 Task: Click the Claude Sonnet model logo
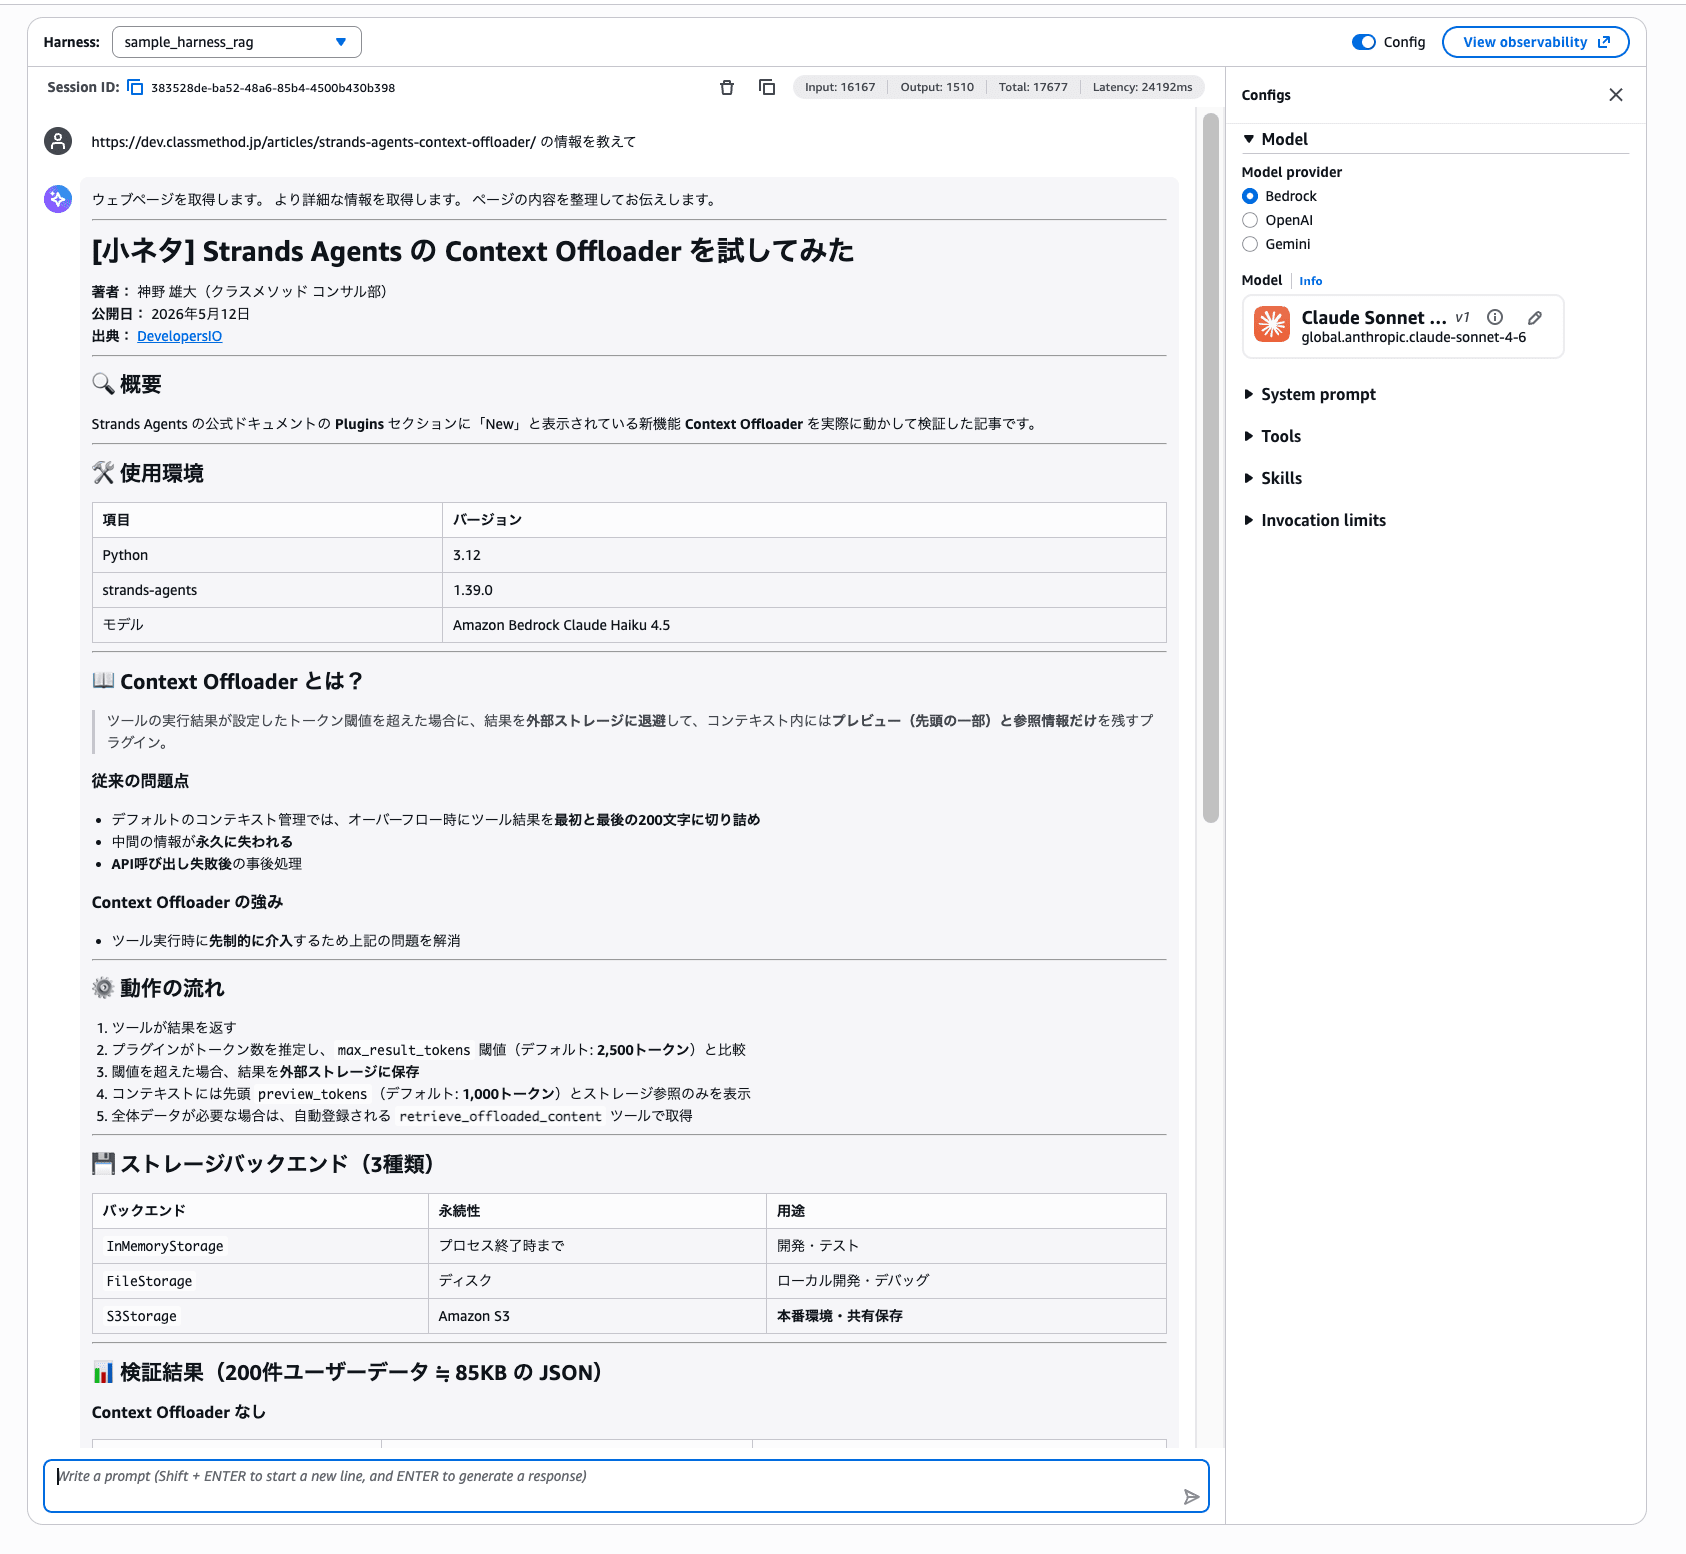[x=1272, y=324]
